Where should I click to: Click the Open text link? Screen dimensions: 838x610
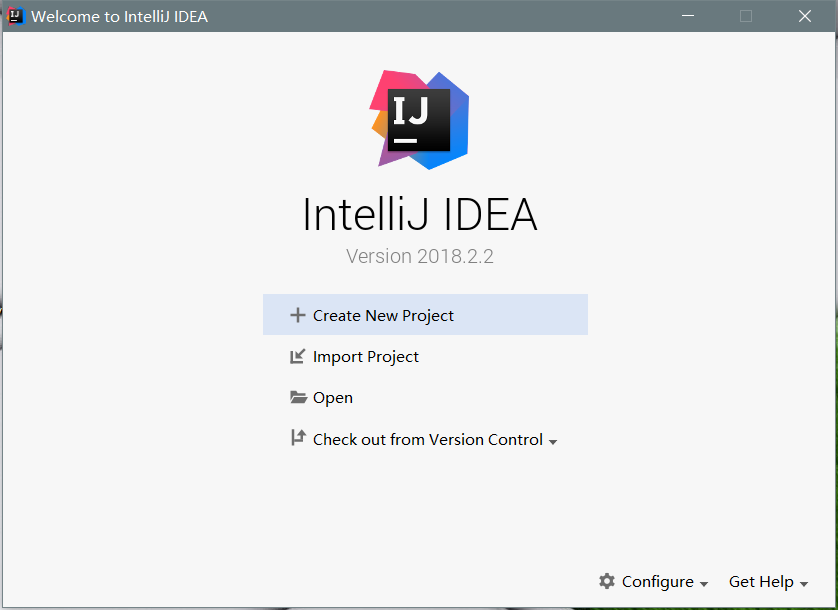pyautogui.click(x=333, y=398)
